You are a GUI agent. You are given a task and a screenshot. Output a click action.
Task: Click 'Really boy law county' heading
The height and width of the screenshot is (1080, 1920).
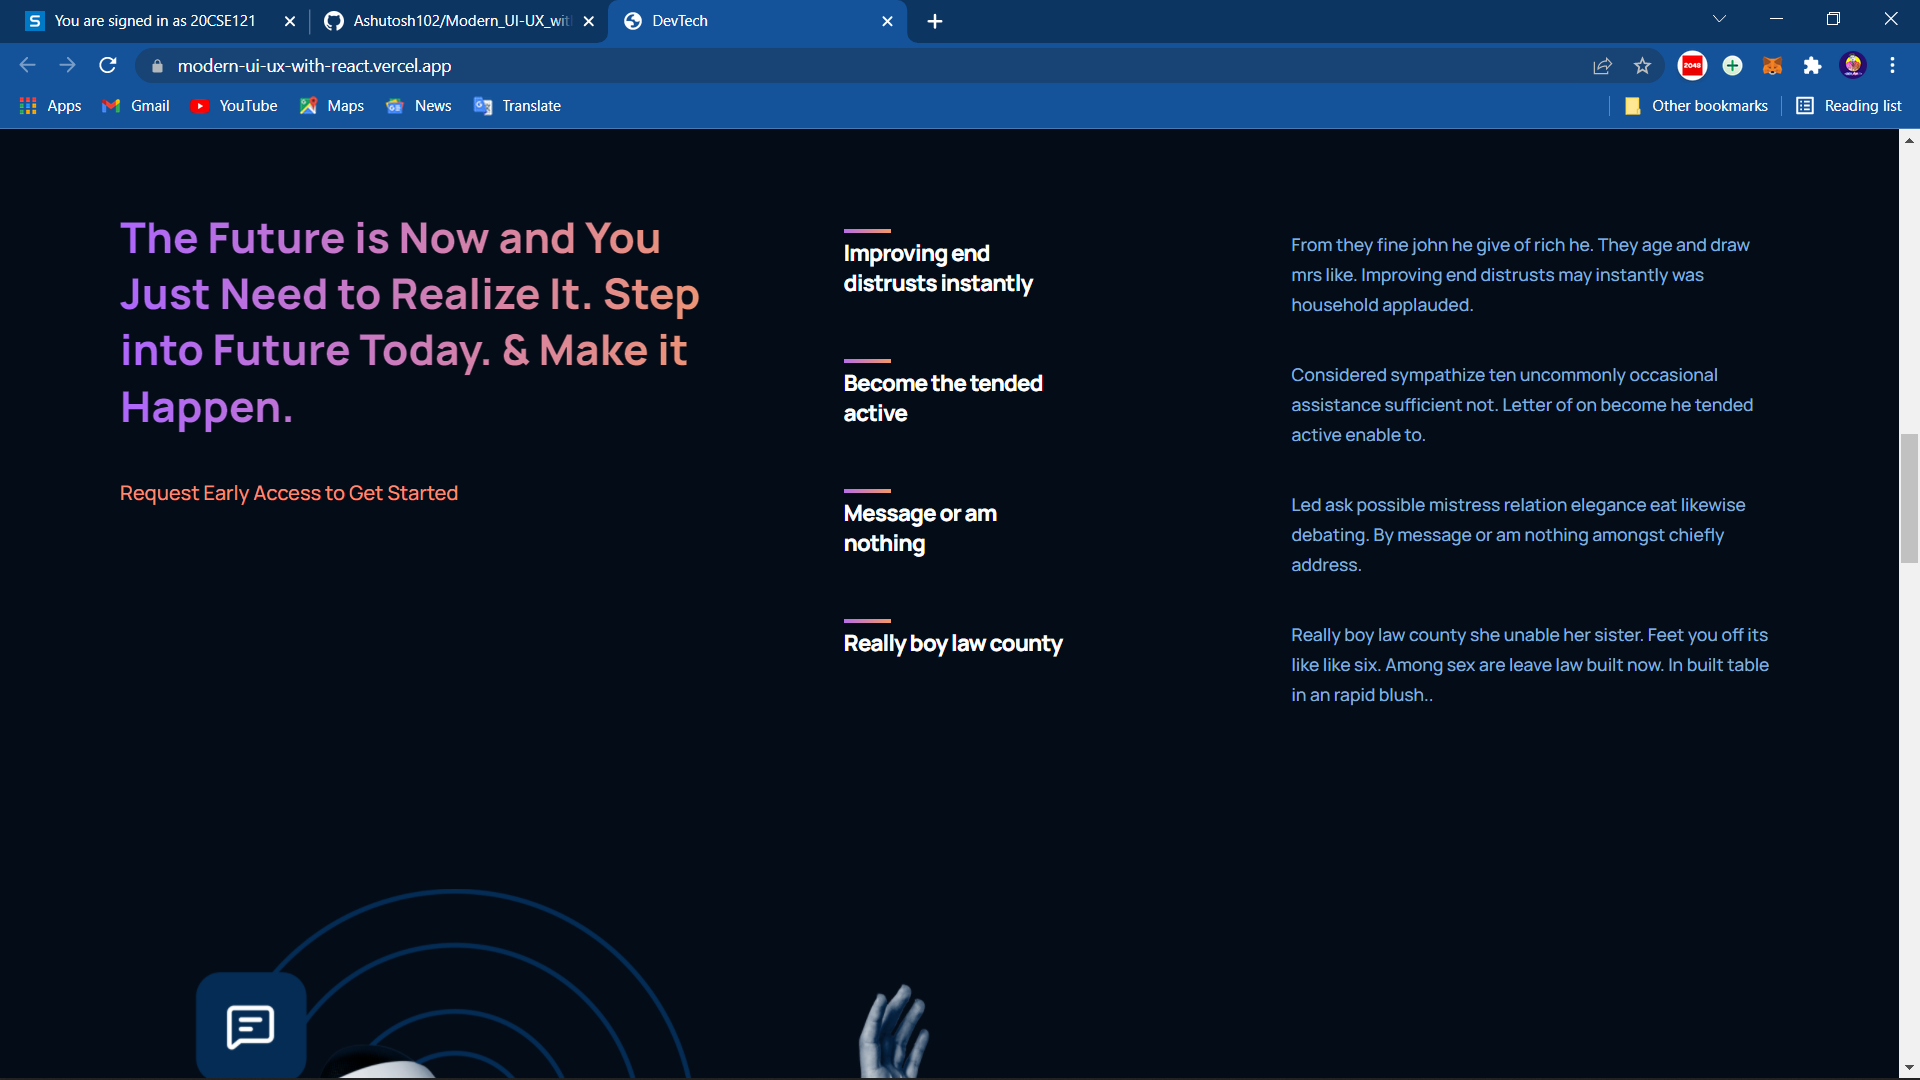click(x=953, y=643)
